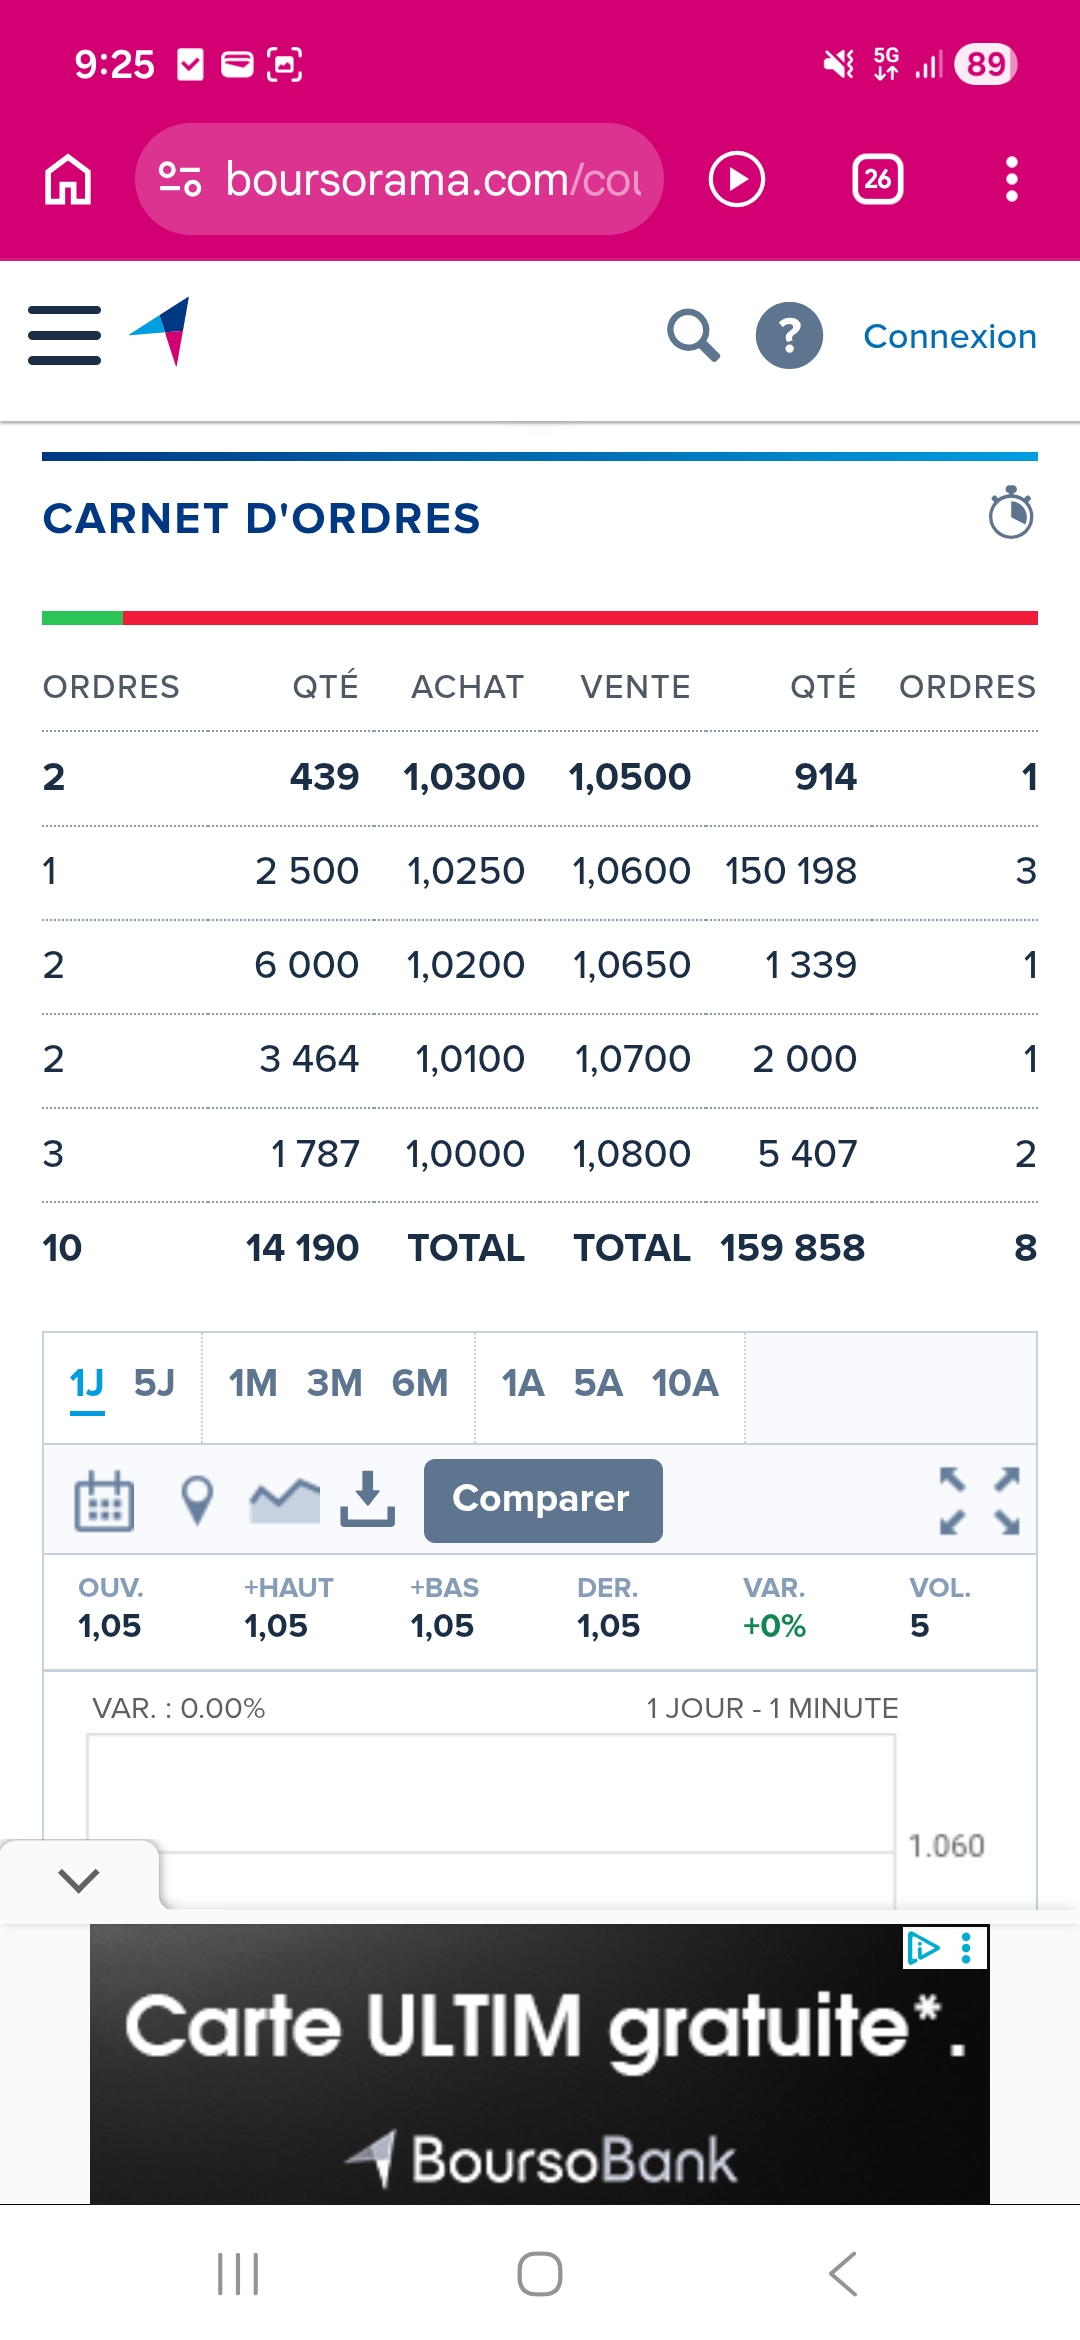Tap the Boursorama logo
The image size is (1080, 2340).
point(160,332)
